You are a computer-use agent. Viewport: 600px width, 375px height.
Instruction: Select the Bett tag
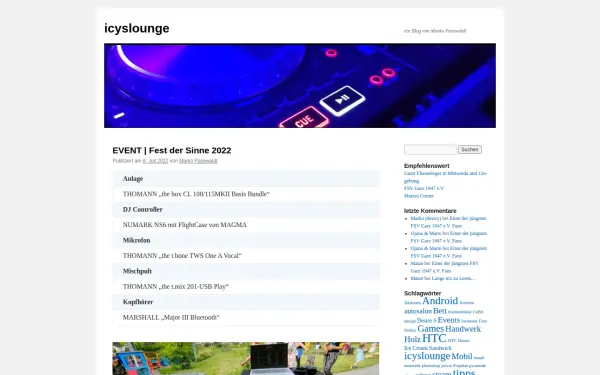(440, 311)
